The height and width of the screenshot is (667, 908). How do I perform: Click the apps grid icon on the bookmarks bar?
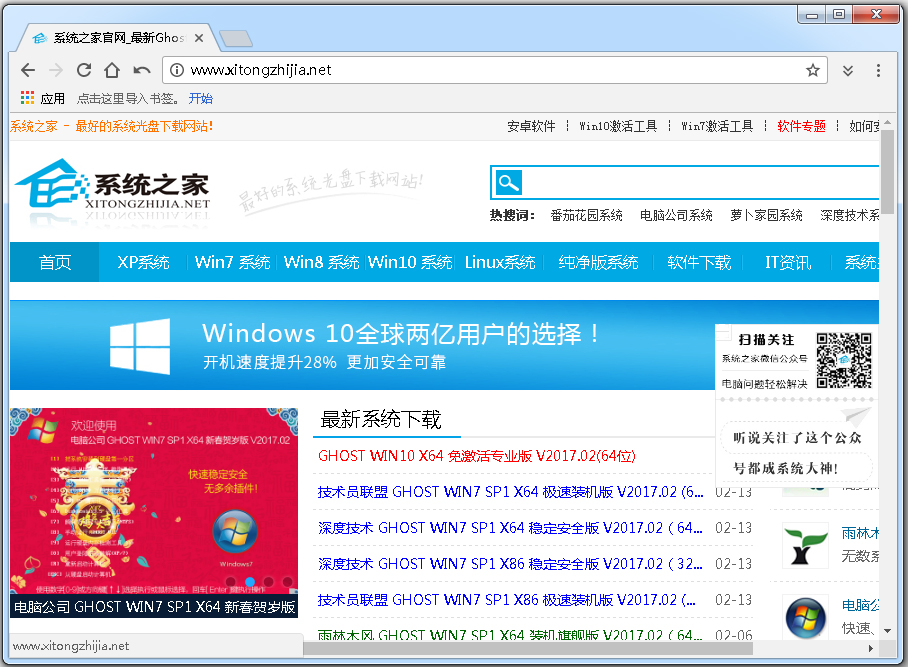coord(26,97)
